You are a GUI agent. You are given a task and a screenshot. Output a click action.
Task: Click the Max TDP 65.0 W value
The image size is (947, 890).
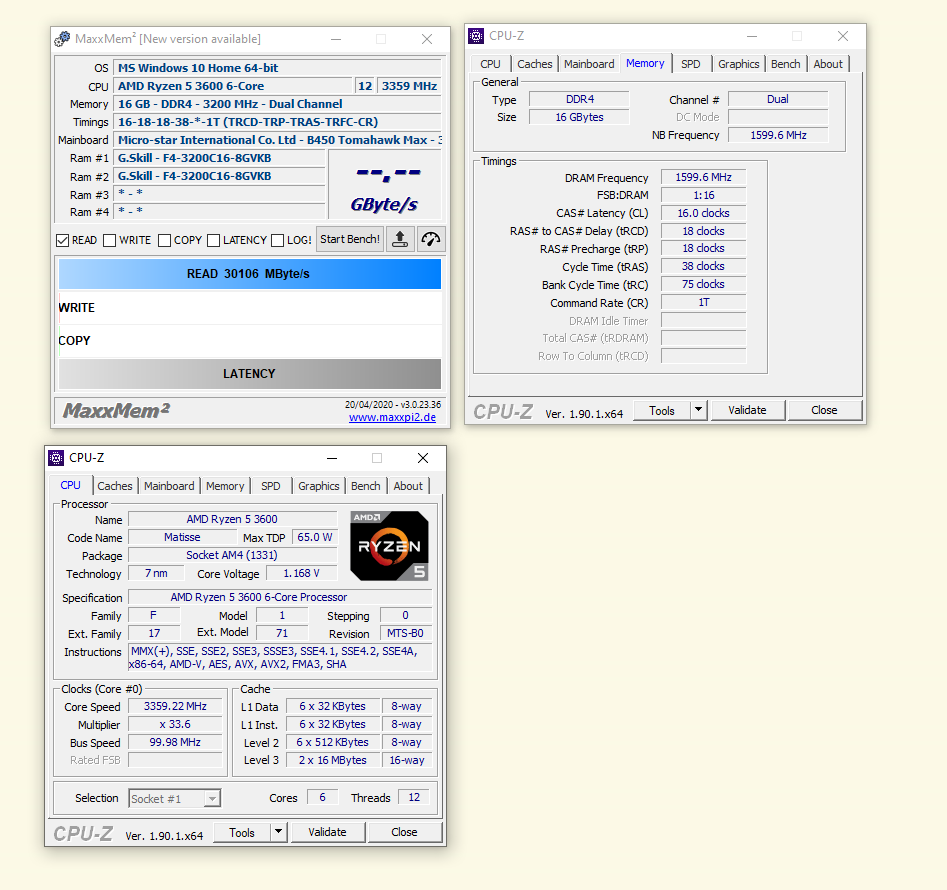(x=315, y=537)
